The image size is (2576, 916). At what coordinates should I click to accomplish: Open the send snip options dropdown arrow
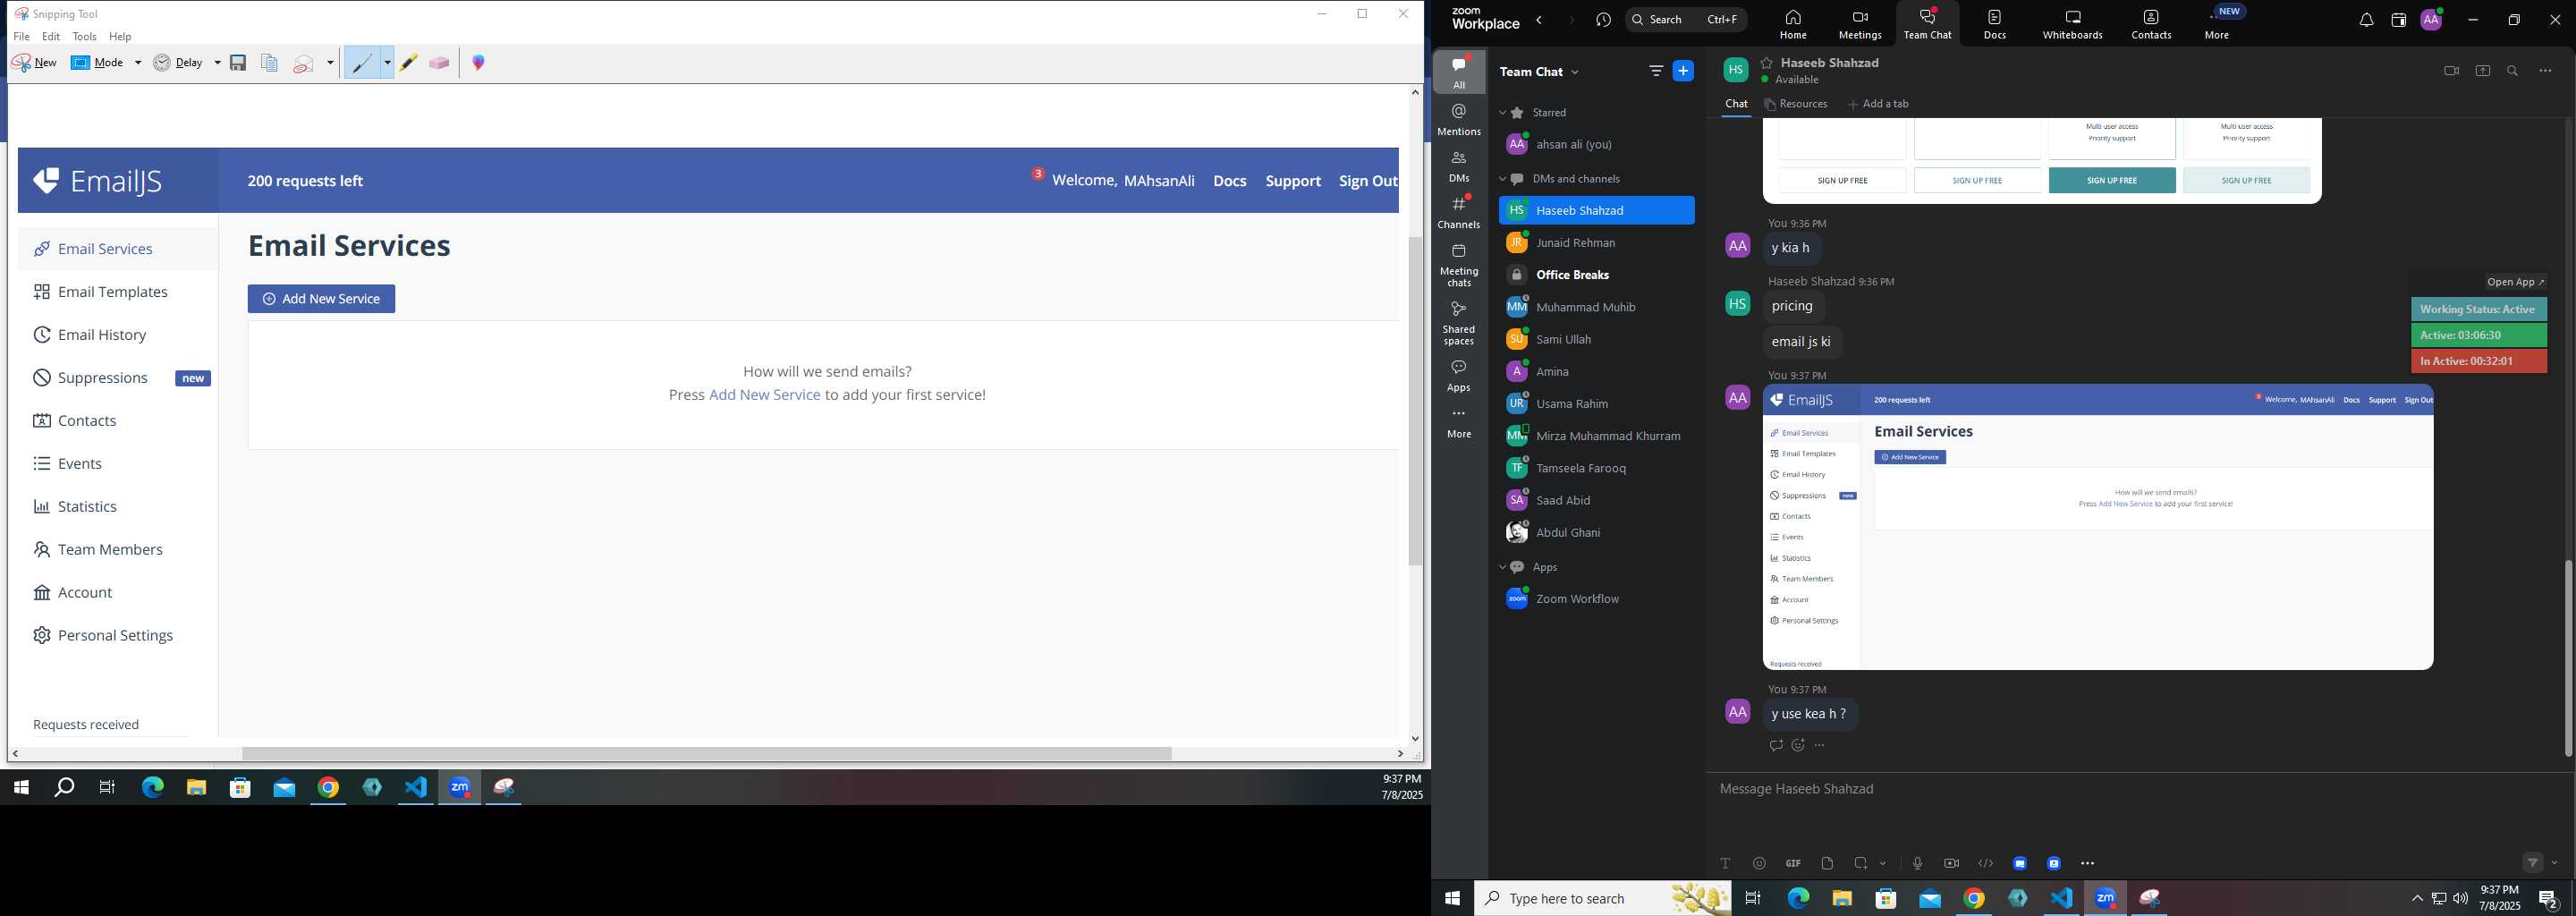330,63
